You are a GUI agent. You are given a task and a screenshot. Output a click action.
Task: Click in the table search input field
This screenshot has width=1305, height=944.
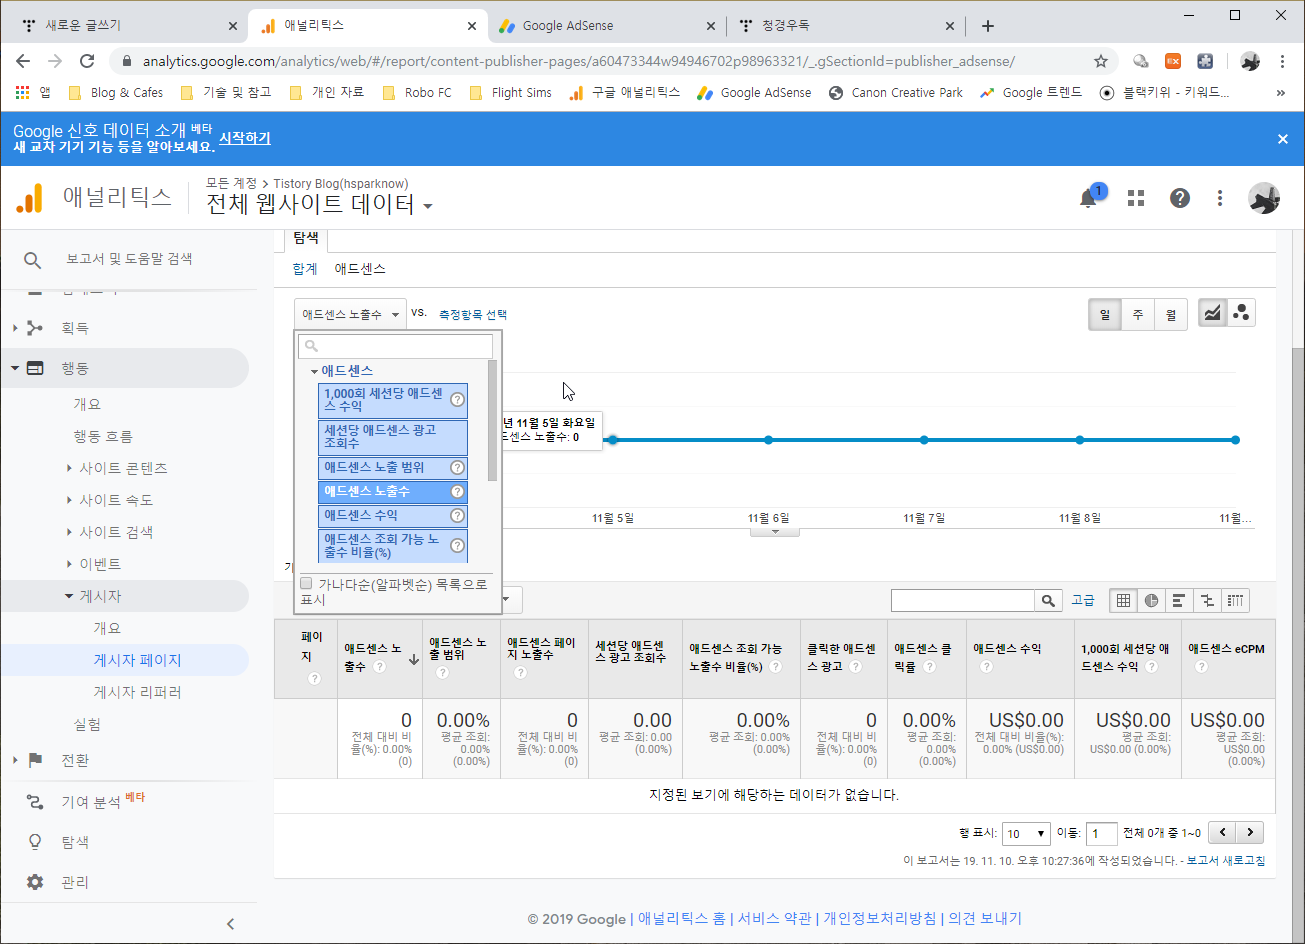pyautogui.click(x=963, y=601)
